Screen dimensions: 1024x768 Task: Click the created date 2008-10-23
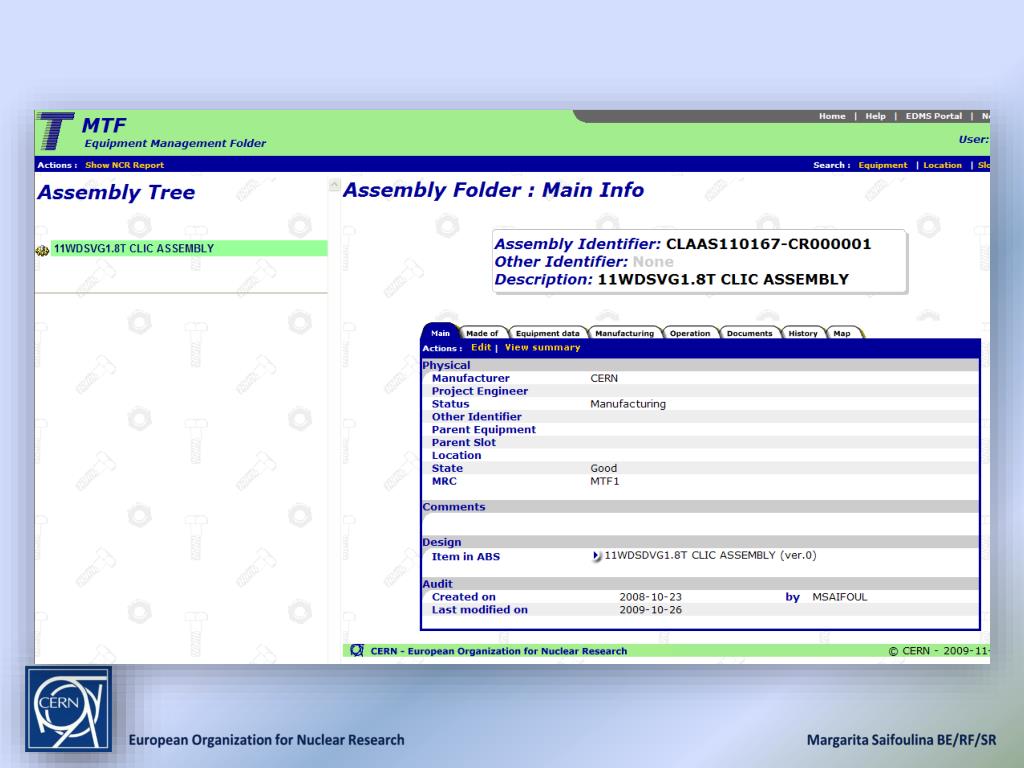point(650,597)
